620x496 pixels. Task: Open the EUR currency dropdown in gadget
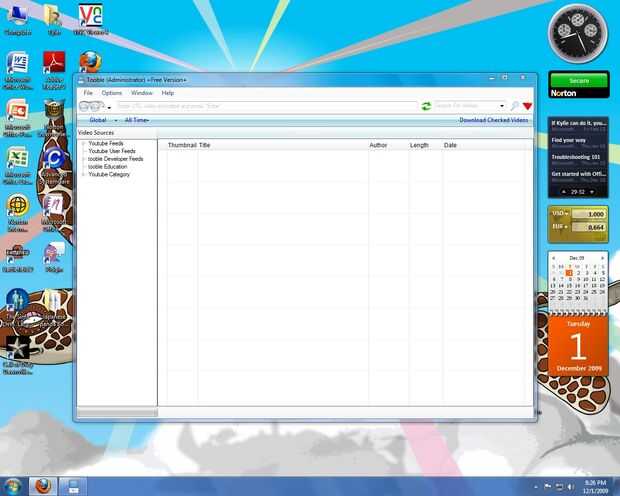coord(560,227)
